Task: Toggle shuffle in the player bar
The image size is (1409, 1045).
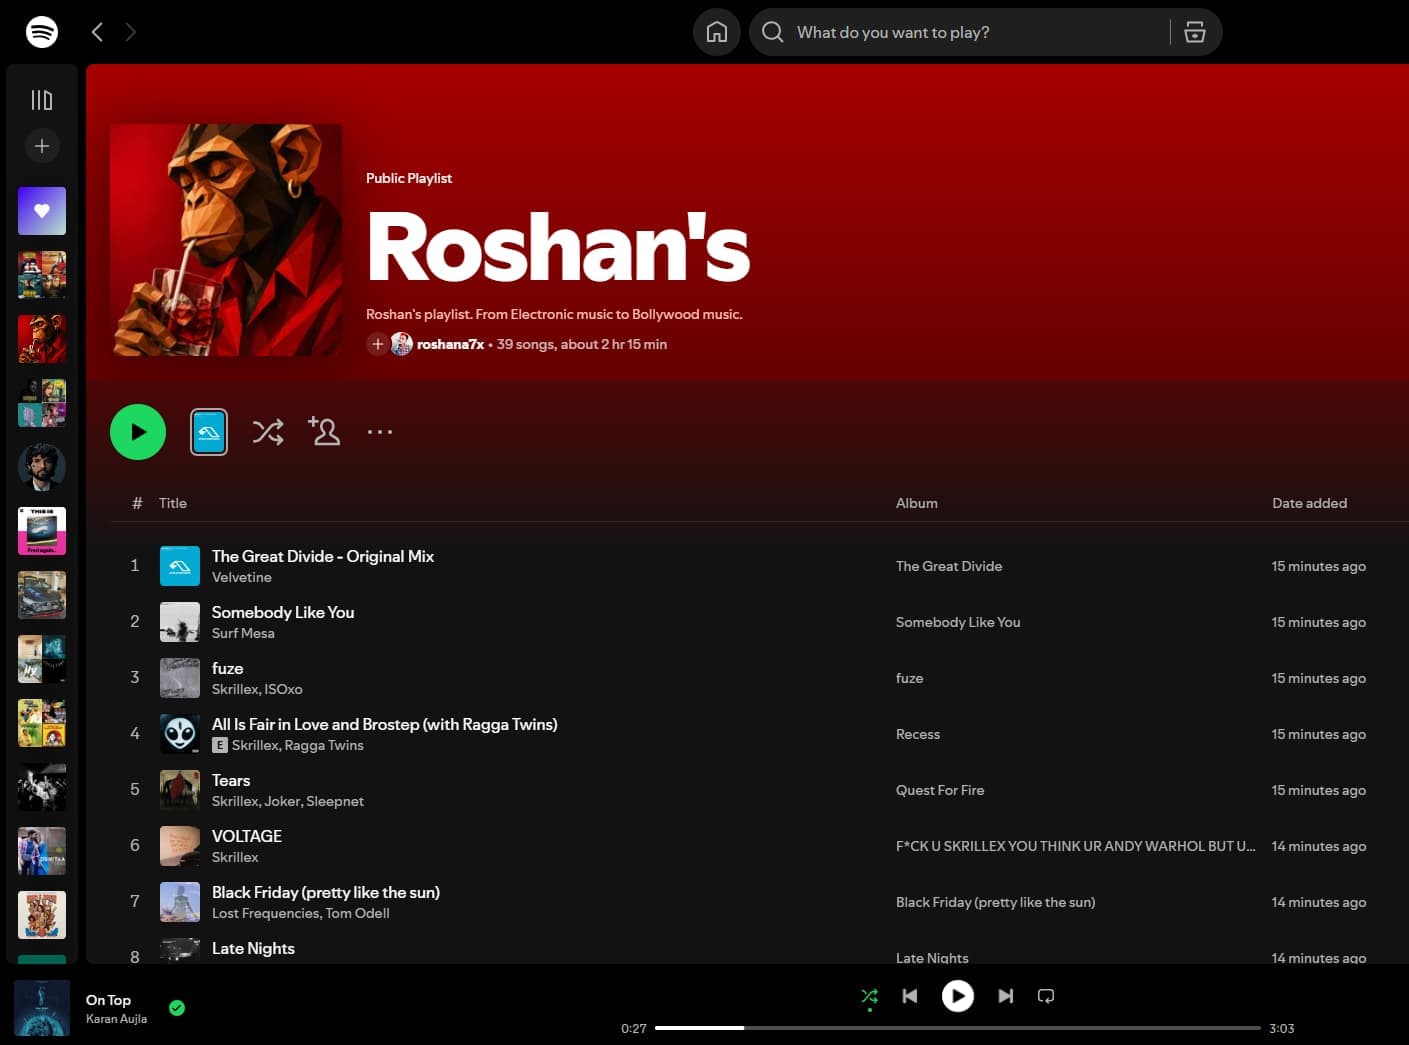Action: [870, 996]
